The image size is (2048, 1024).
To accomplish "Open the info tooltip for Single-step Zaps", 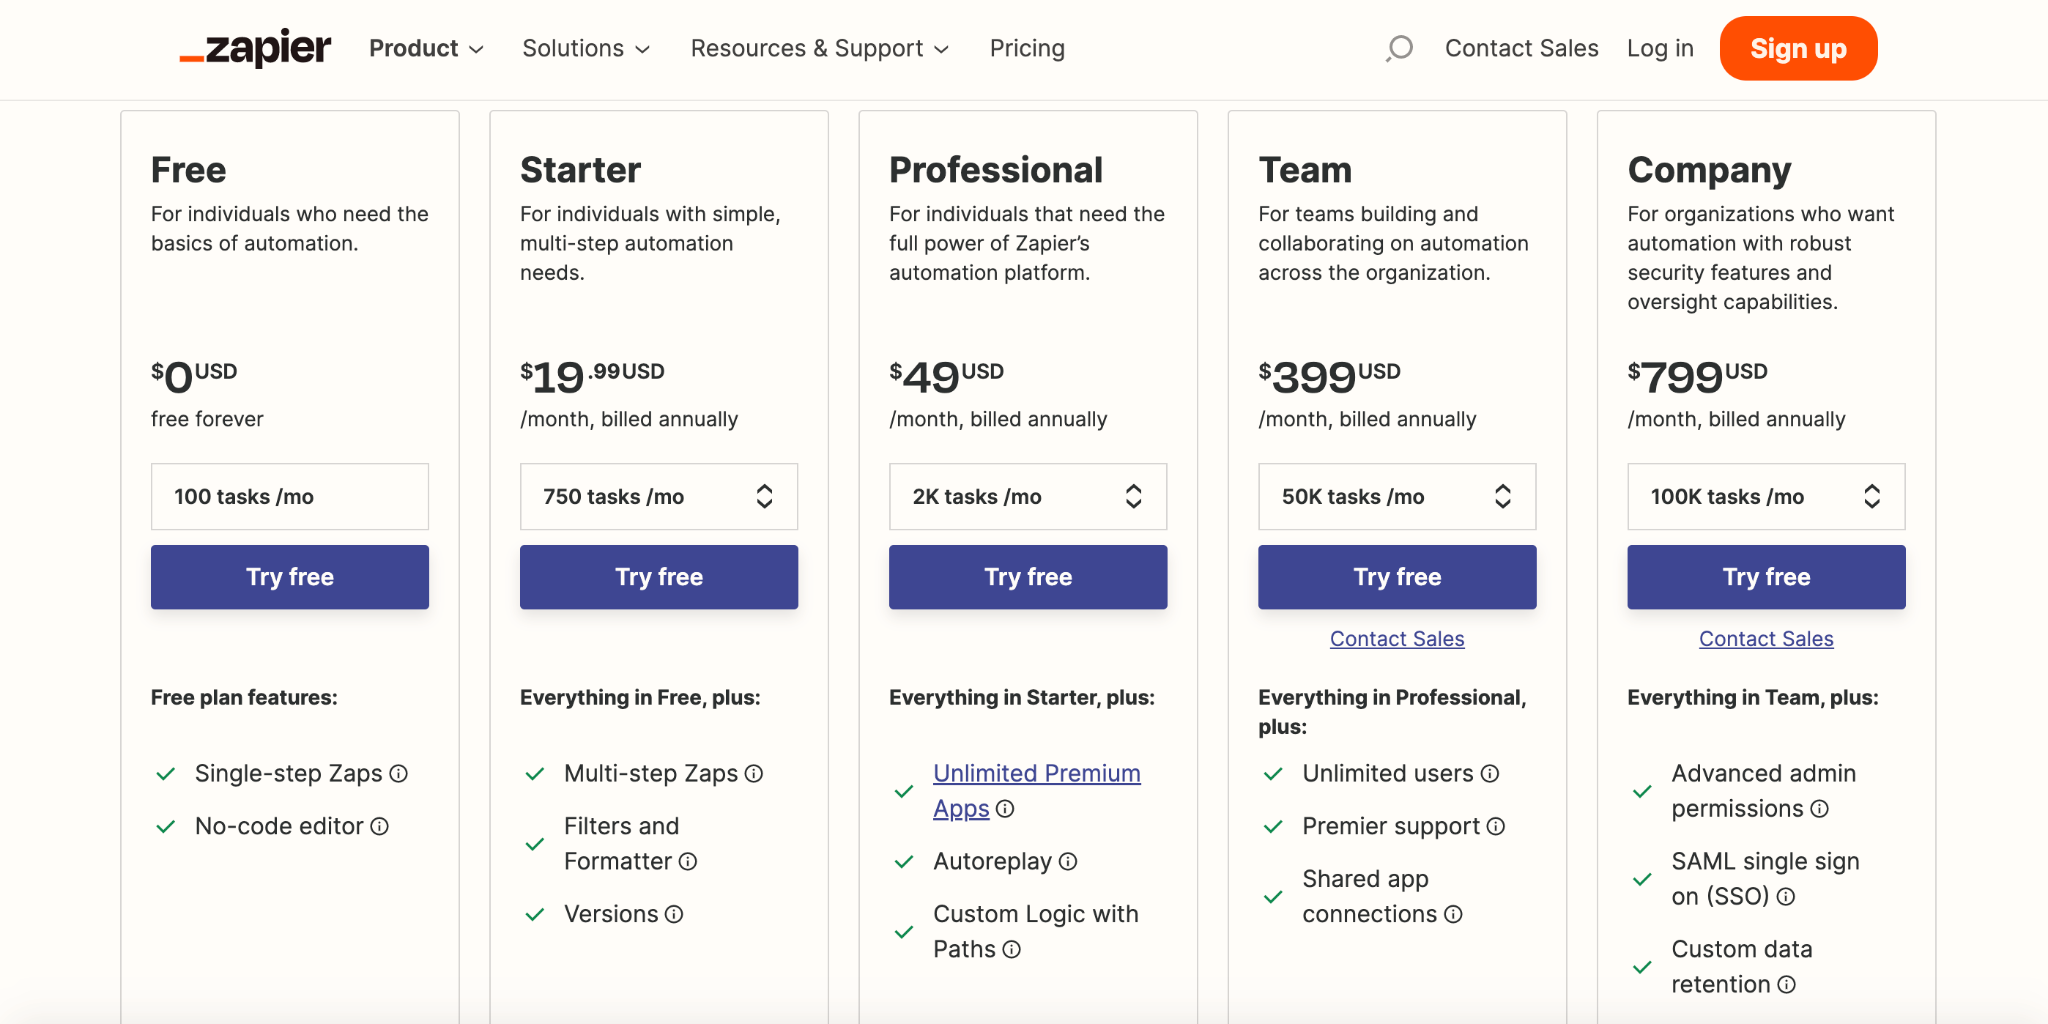I will pyautogui.click(x=399, y=773).
